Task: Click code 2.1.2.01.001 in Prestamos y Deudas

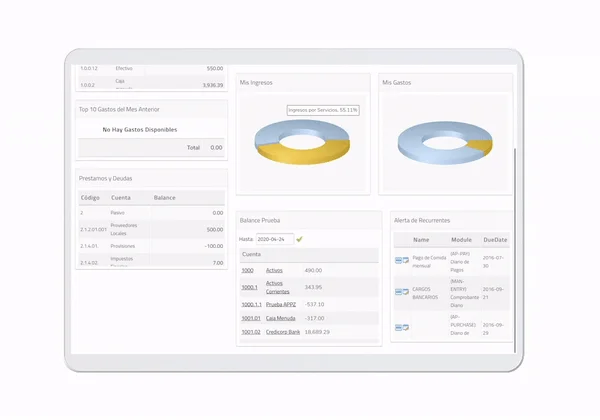Action: pyautogui.click(x=93, y=230)
